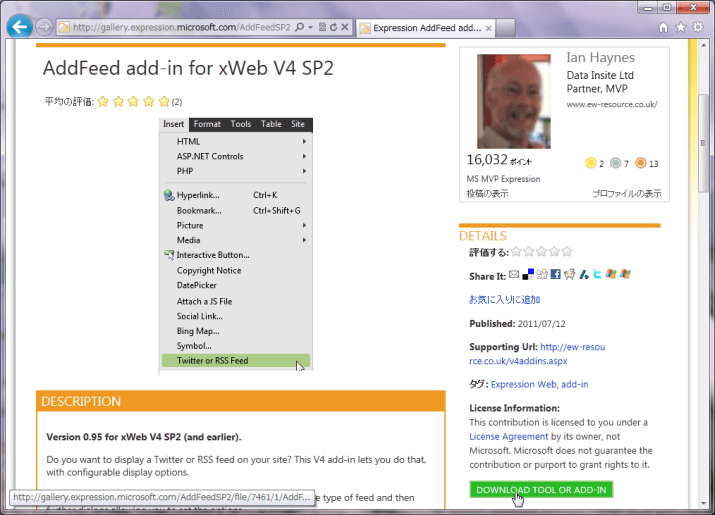Rate five stars in Details
The height and width of the screenshot is (515, 715).
567,251
